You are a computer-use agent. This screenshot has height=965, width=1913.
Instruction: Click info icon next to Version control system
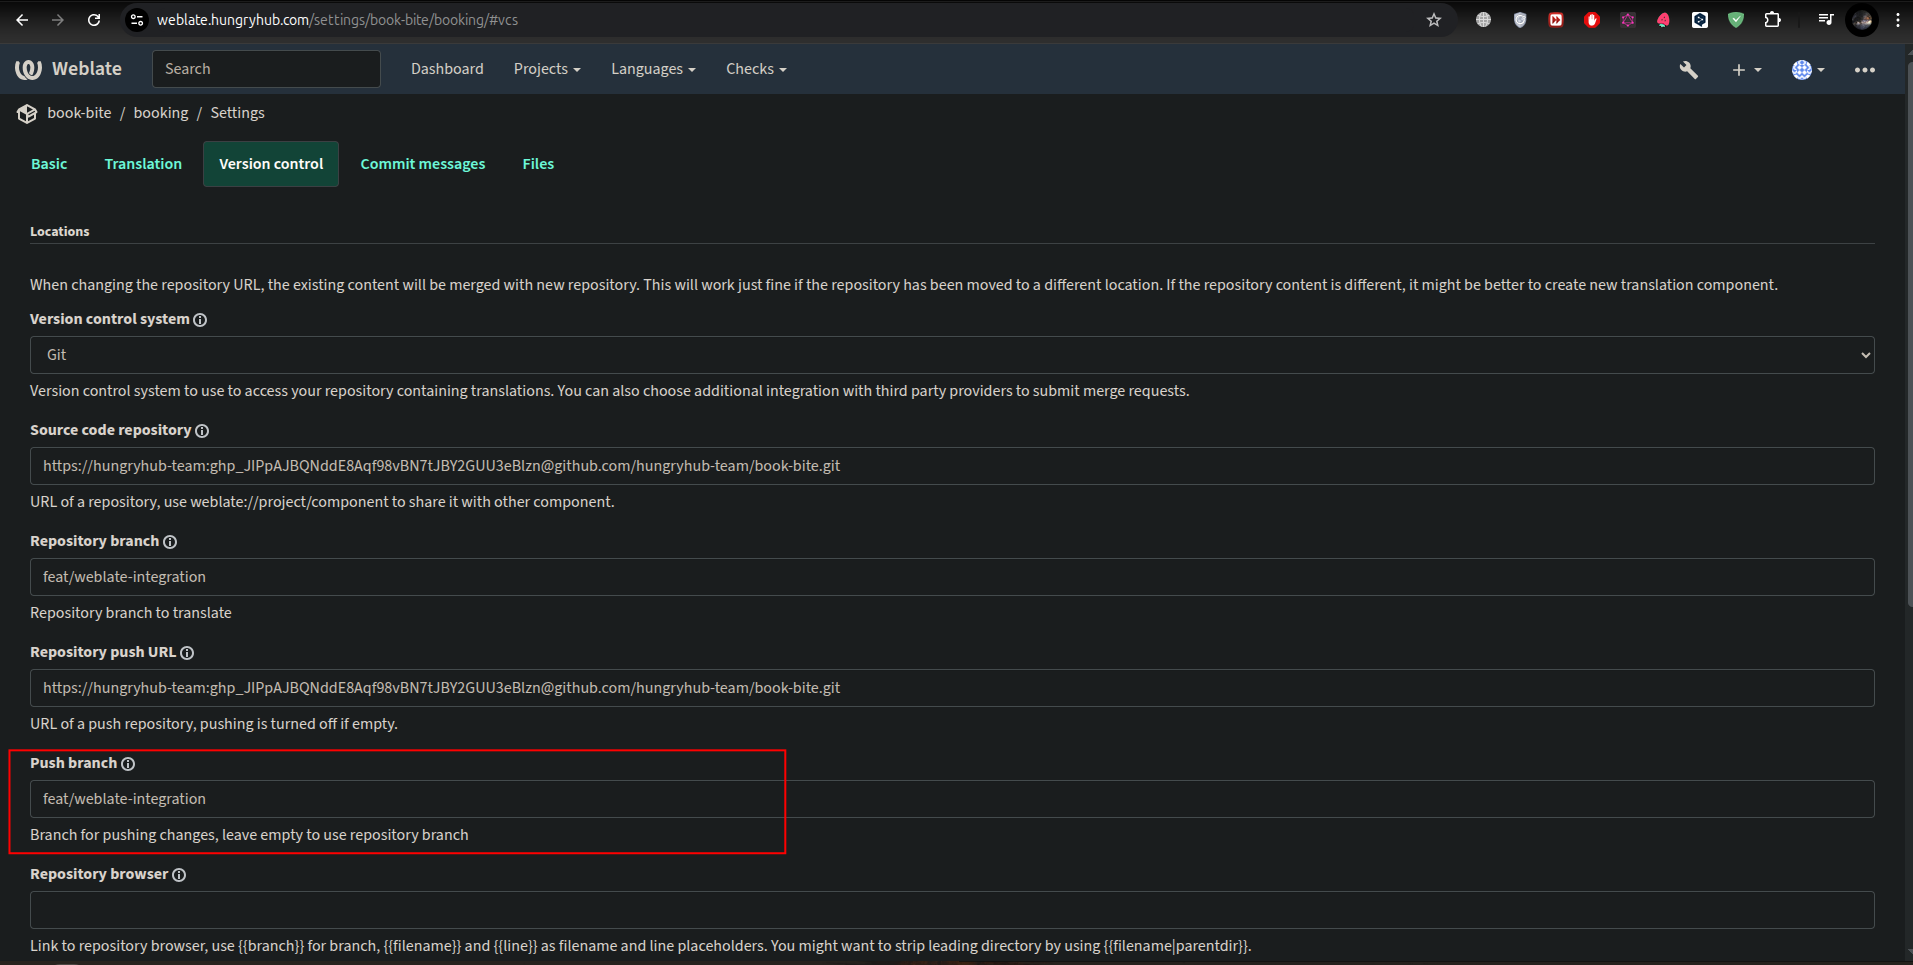[x=200, y=320]
